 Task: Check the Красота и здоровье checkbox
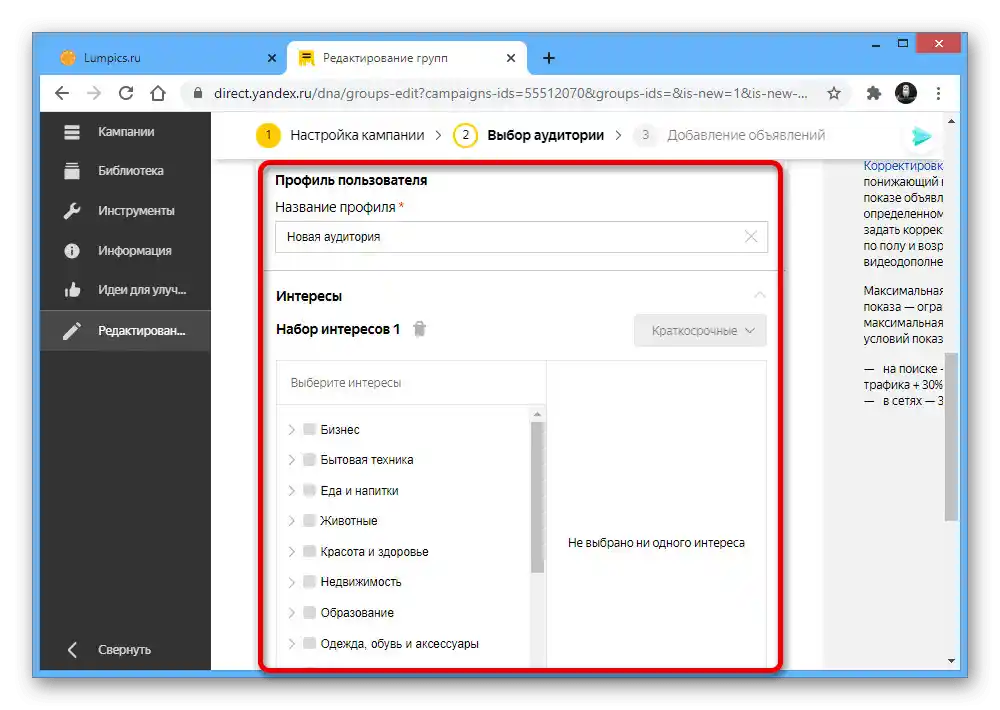pyautogui.click(x=309, y=551)
